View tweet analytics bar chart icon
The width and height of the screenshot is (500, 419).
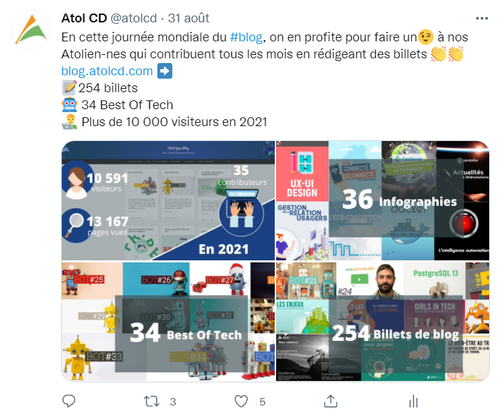413,401
